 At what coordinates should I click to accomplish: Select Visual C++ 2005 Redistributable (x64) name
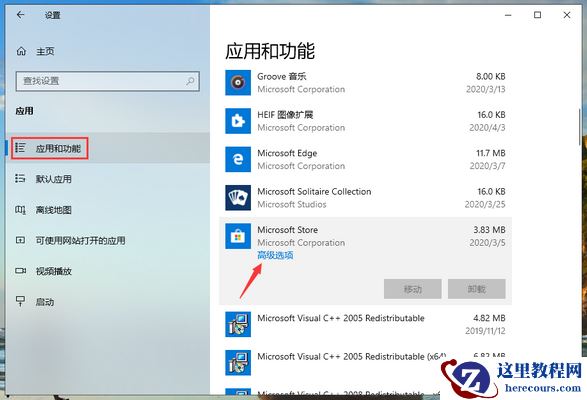click(x=352, y=357)
